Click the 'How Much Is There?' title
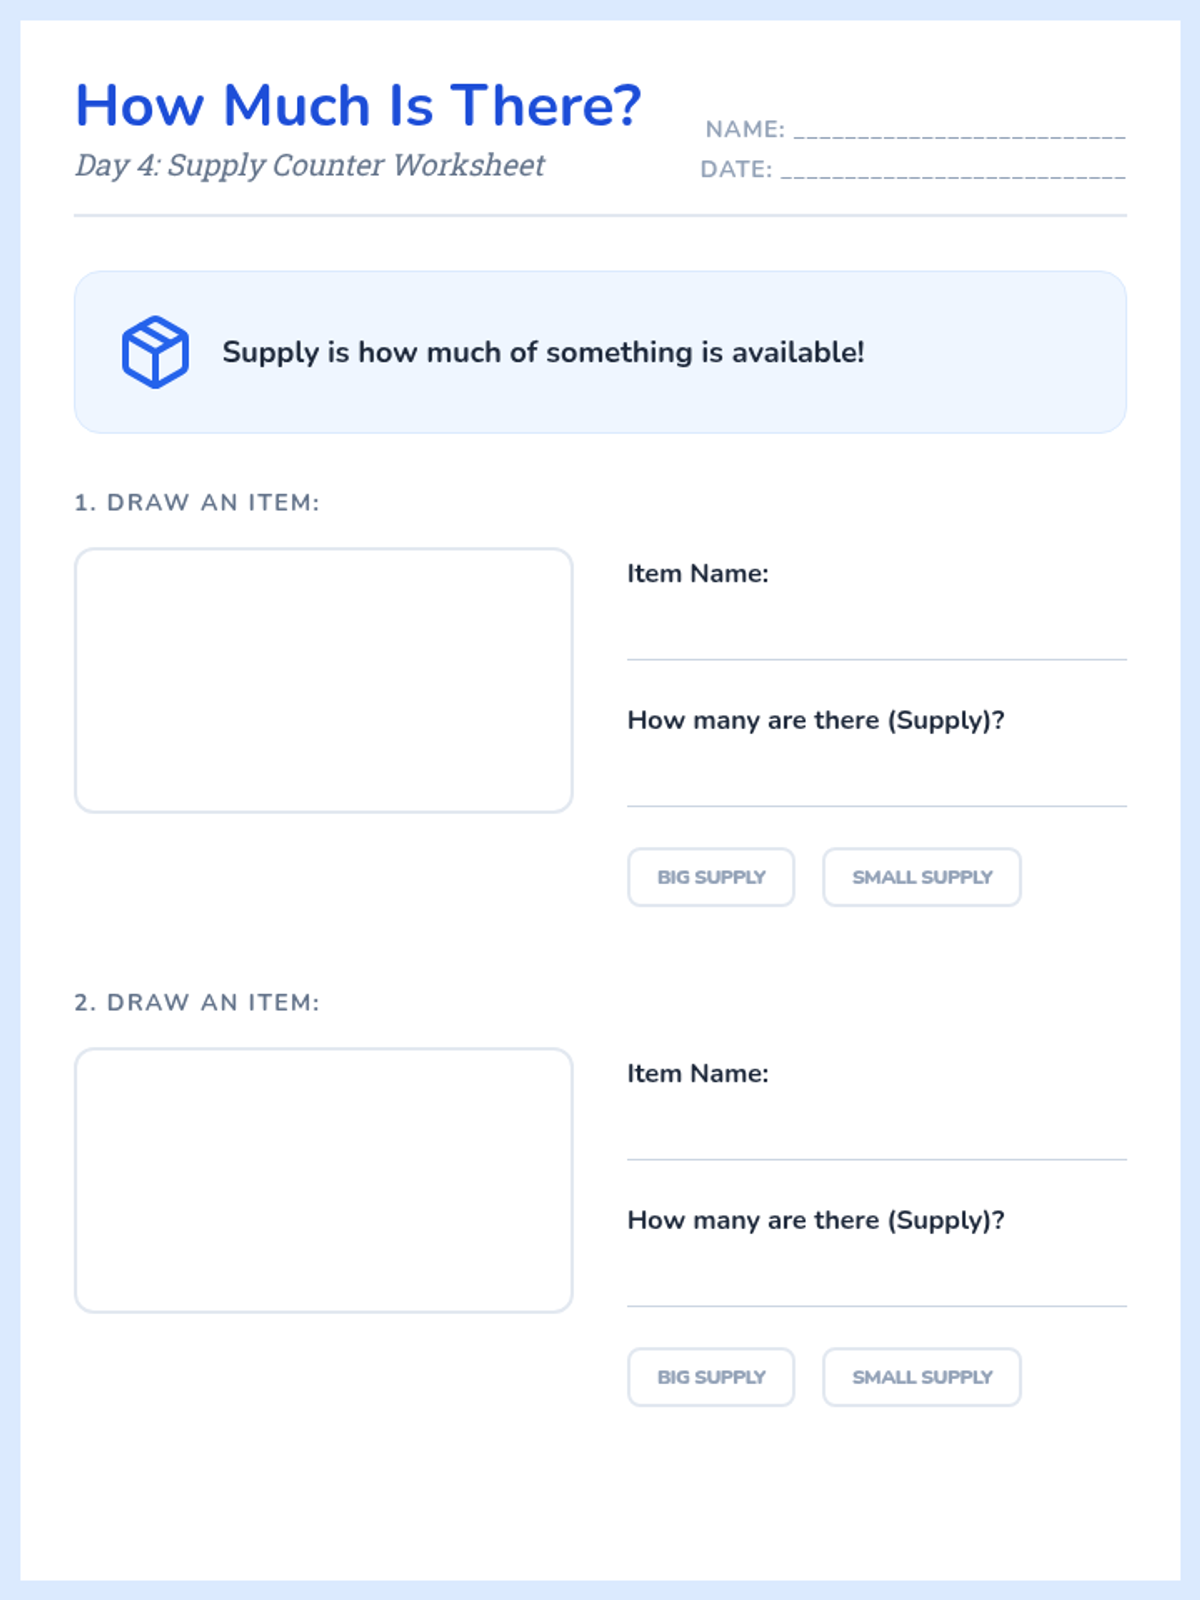Image resolution: width=1200 pixels, height=1600 pixels. click(x=358, y=105)
